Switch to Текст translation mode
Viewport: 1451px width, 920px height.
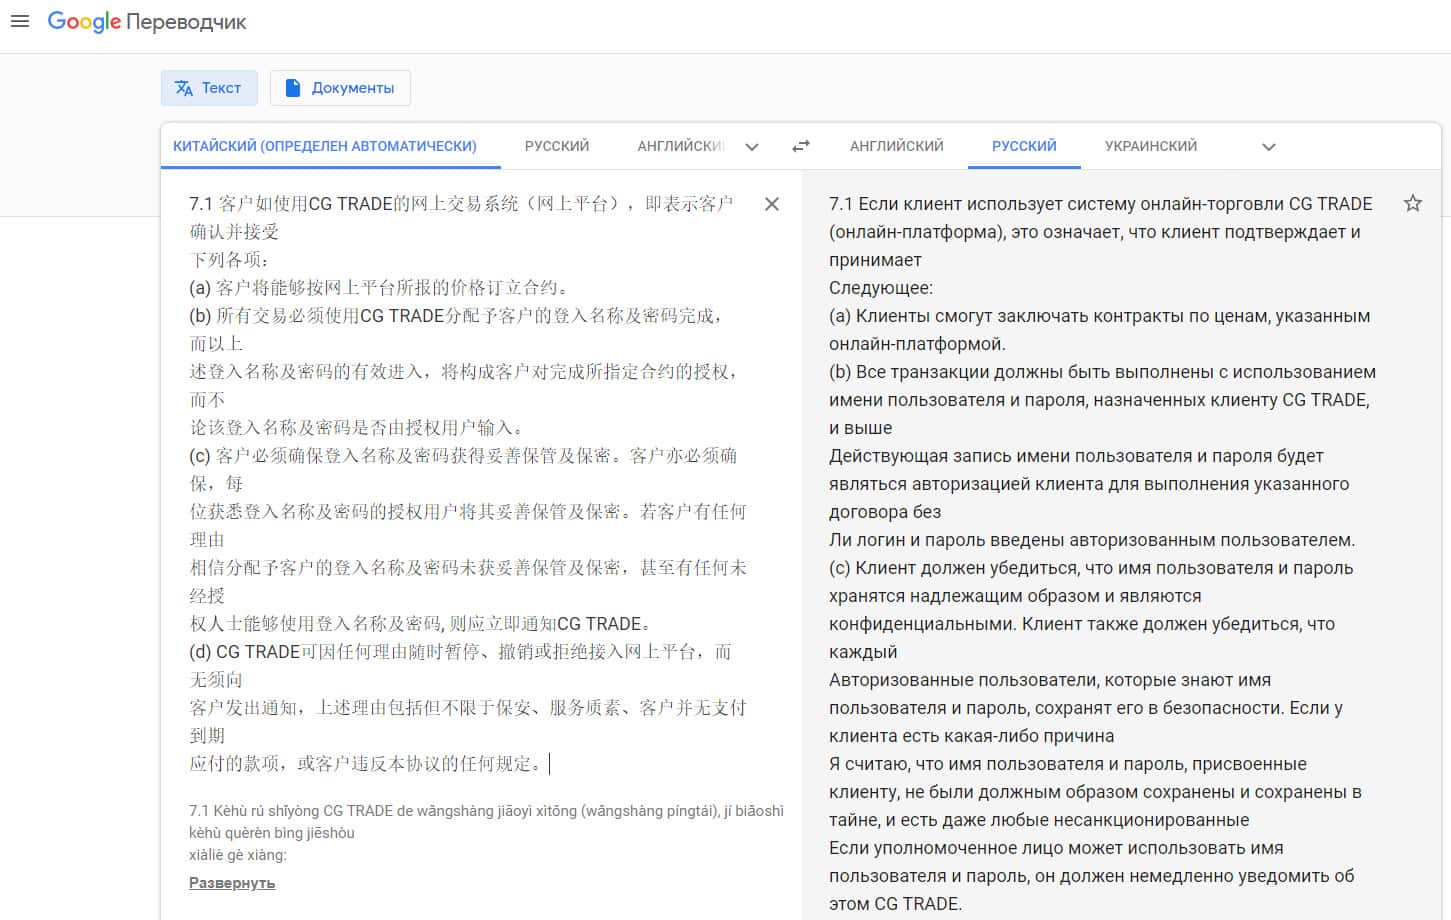[x=209, y=88]
